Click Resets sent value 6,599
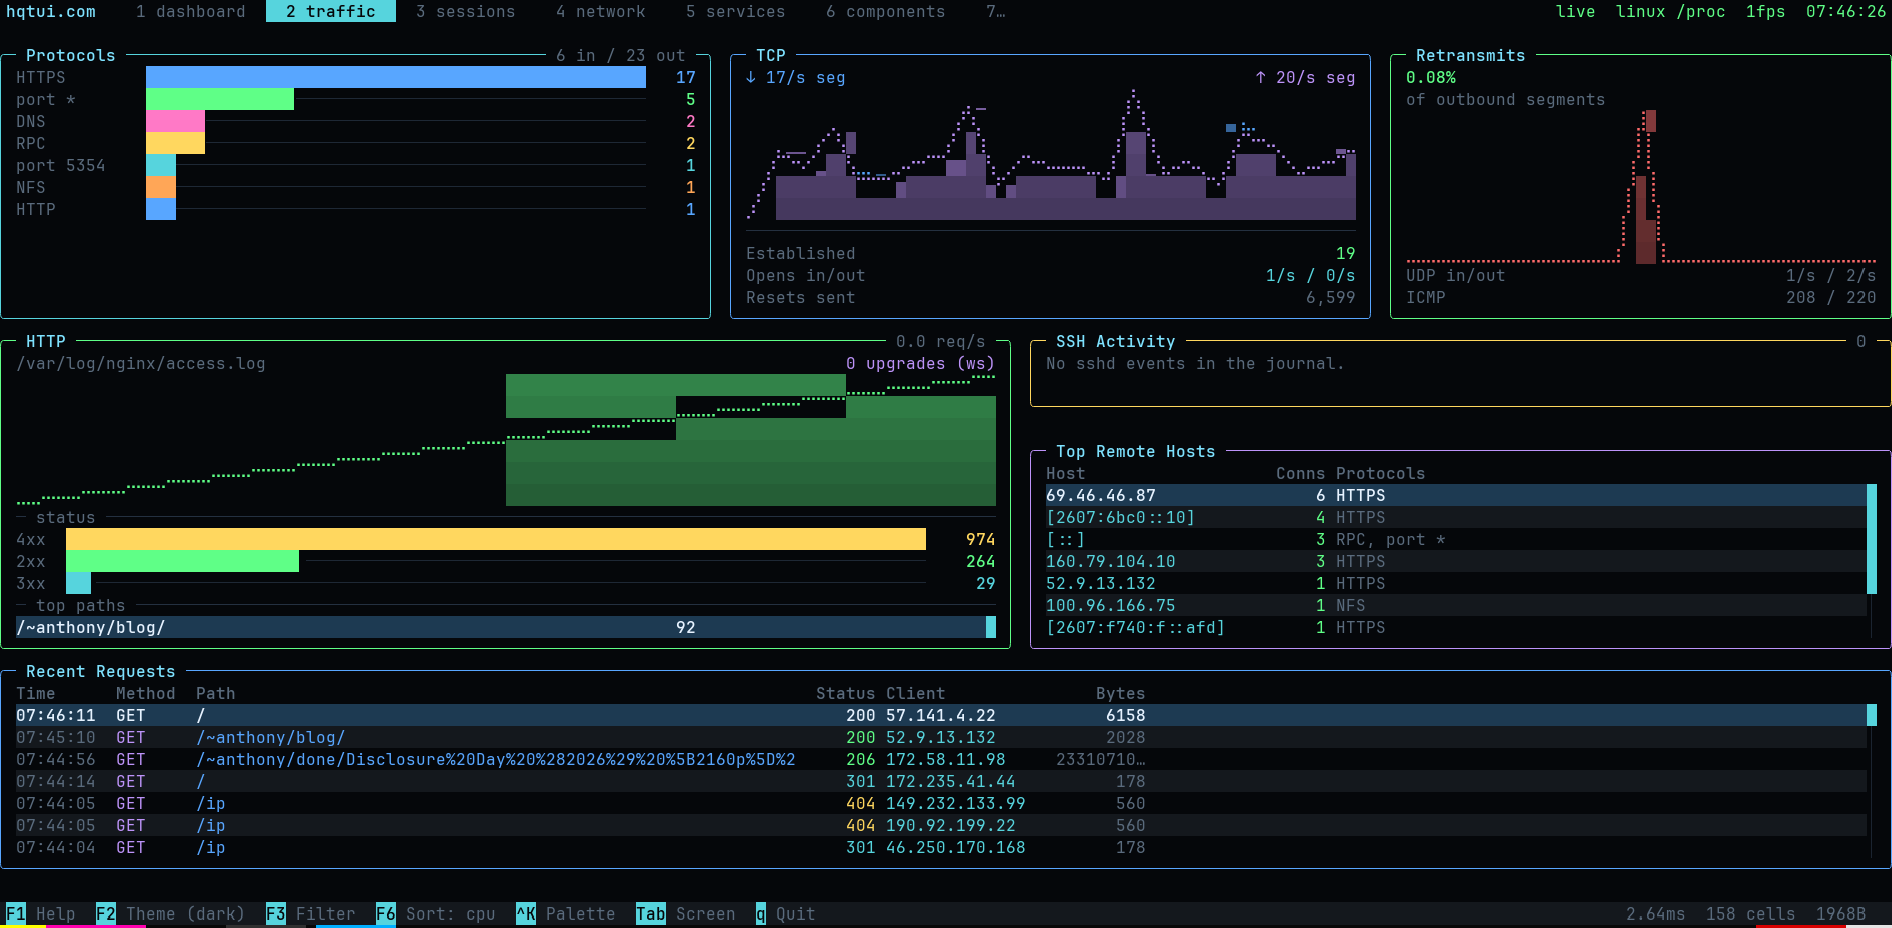Viewport: 1892px width, 928px height. pyautogui.click(x=1331, y=297)
